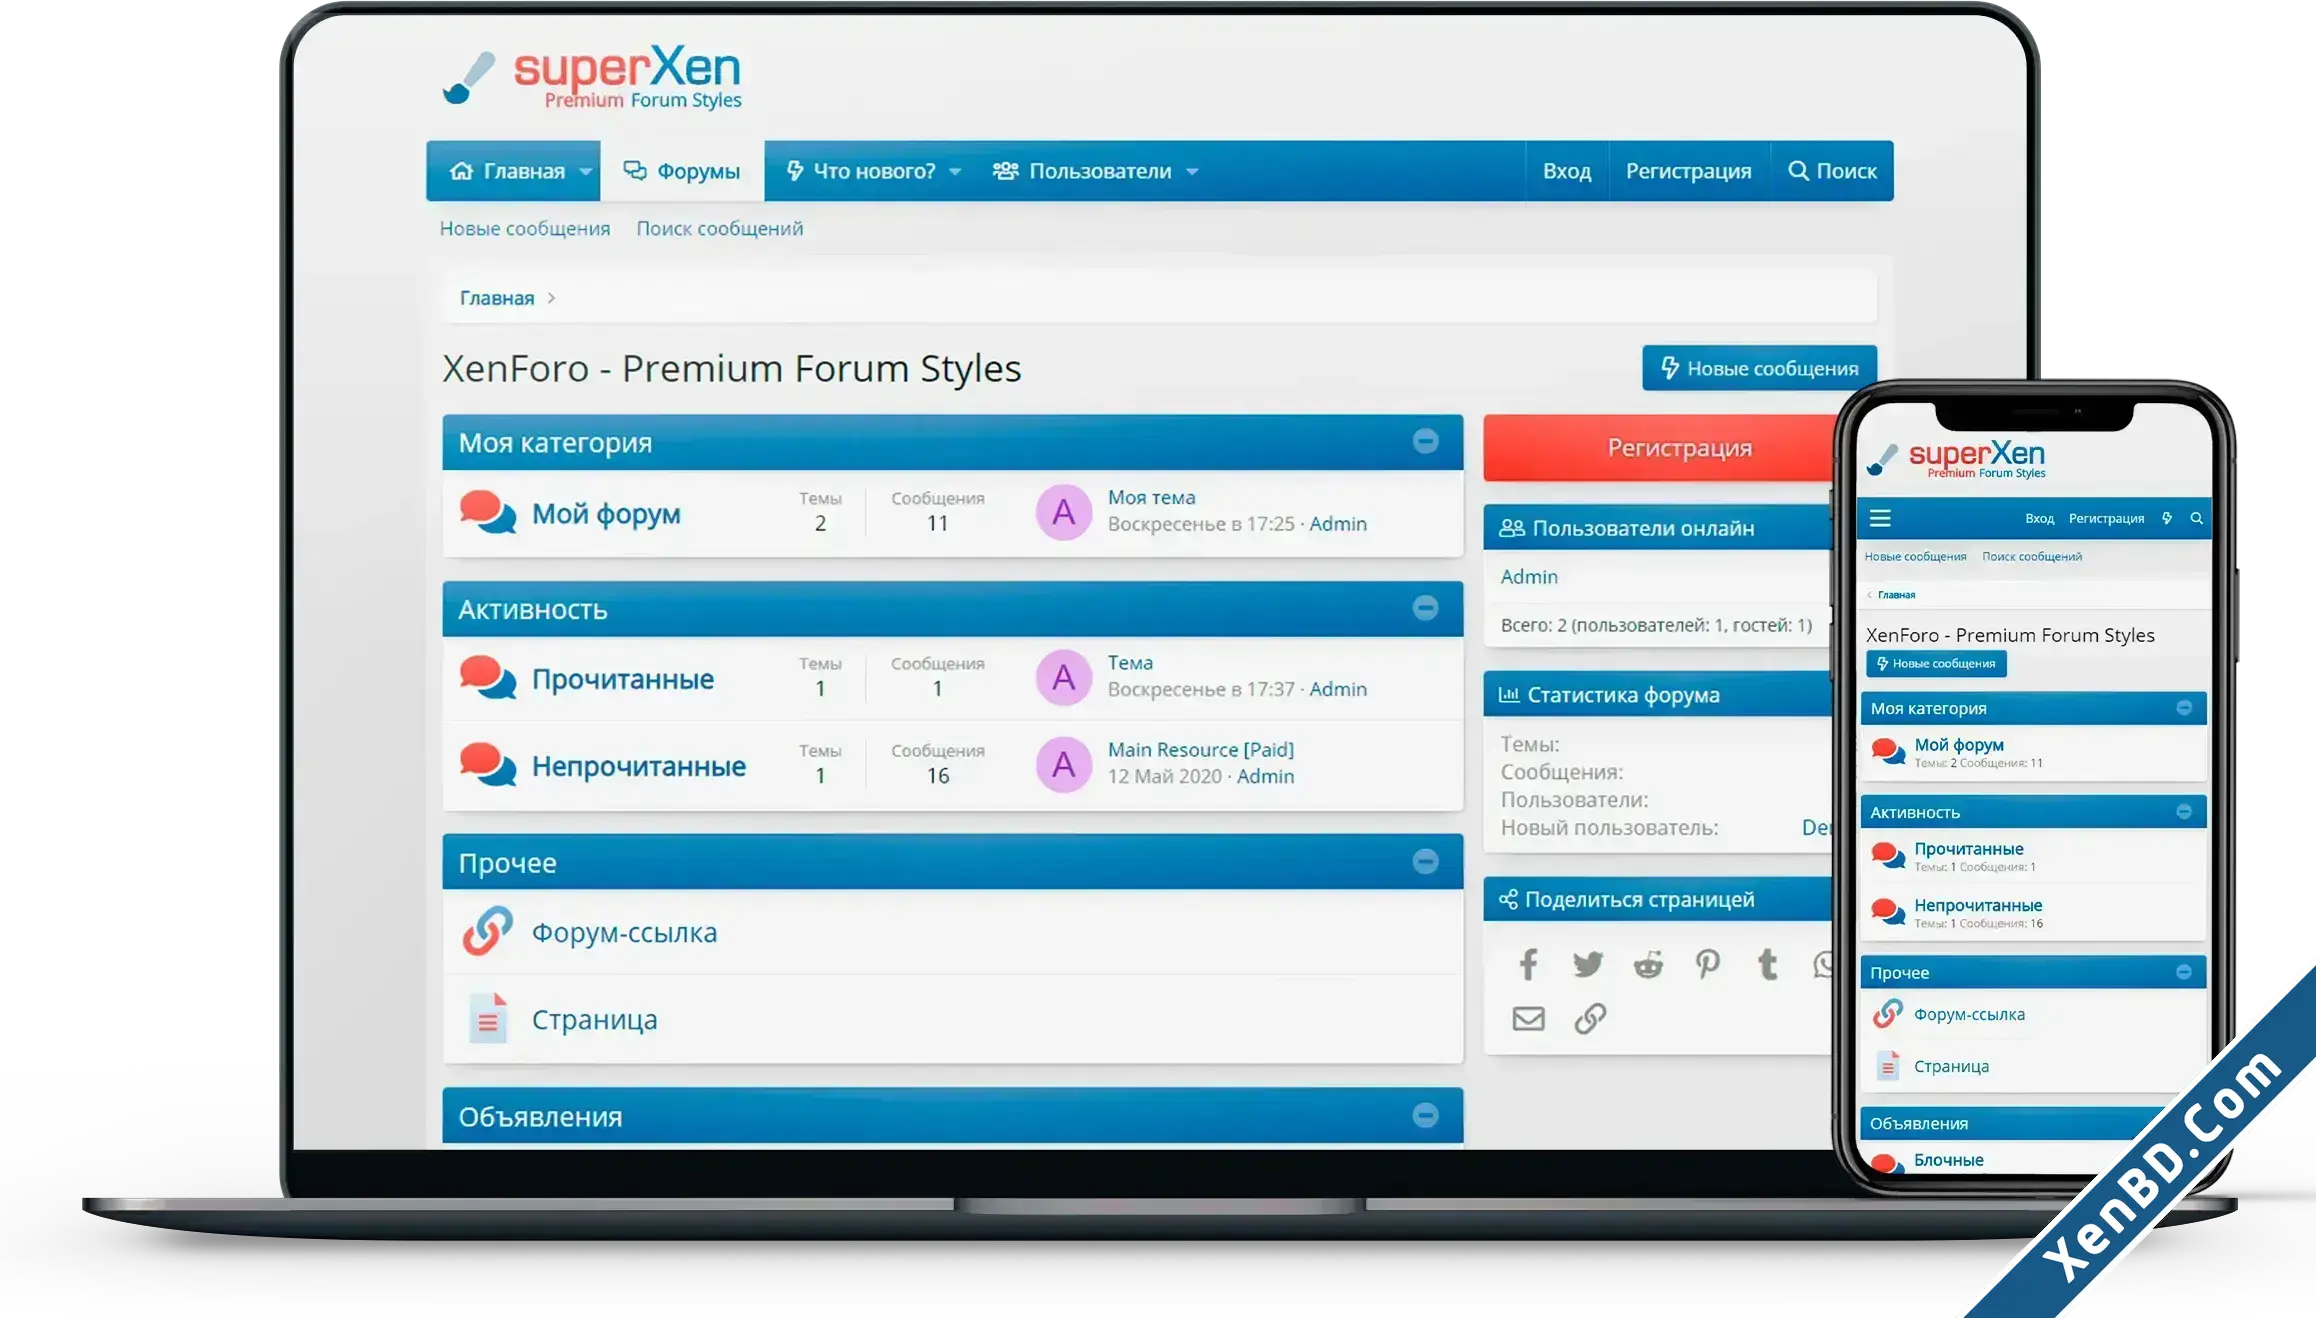Click Форум-ссылка chain icon on phone
Viewport: 2316px width, 1318px height.
(1887, 1013)
